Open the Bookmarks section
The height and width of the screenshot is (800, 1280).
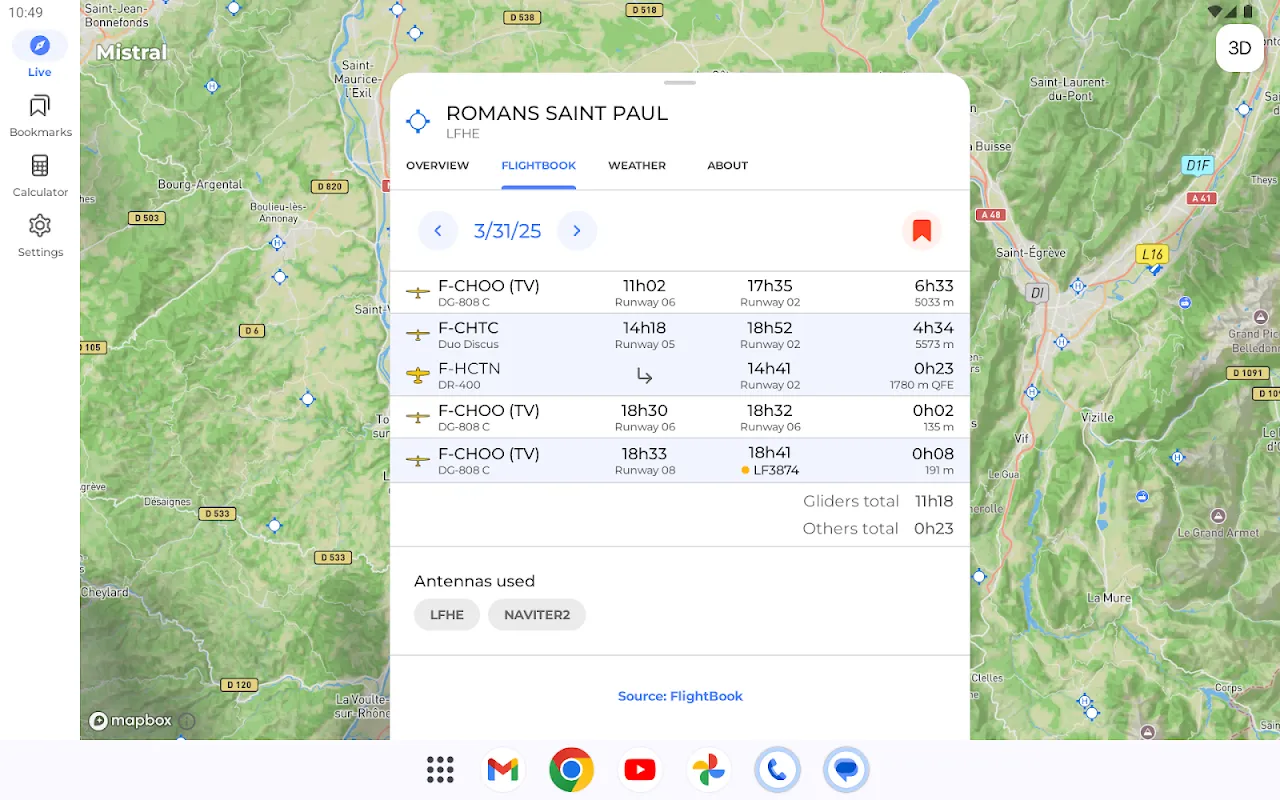coord(40,116)
